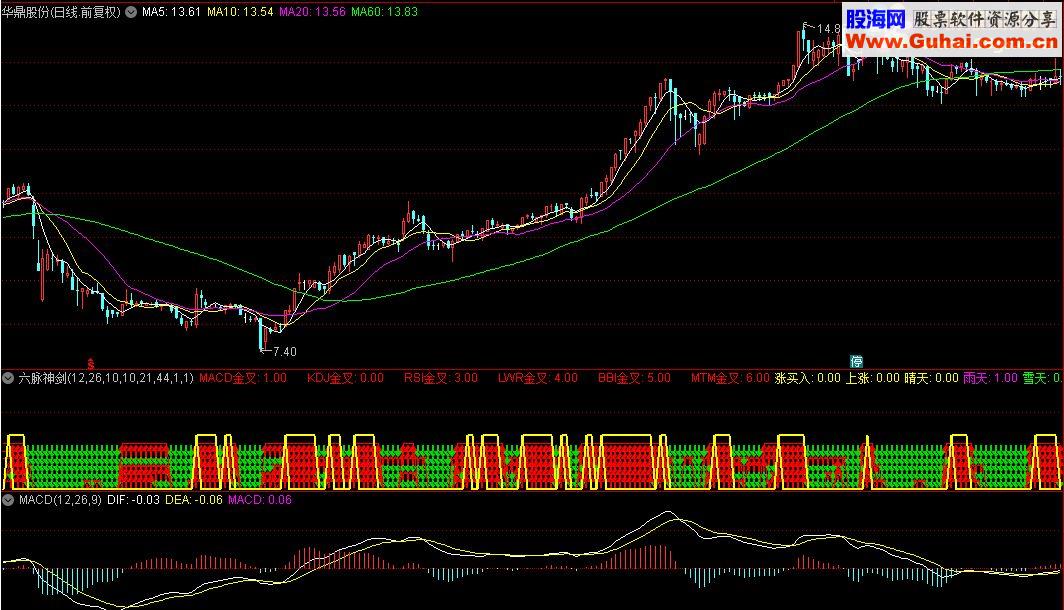This screenshot has height=610, width=1064.
Task: Click the 14.8 highest price label
Action: pyautogui.click(x=829, y=28)
